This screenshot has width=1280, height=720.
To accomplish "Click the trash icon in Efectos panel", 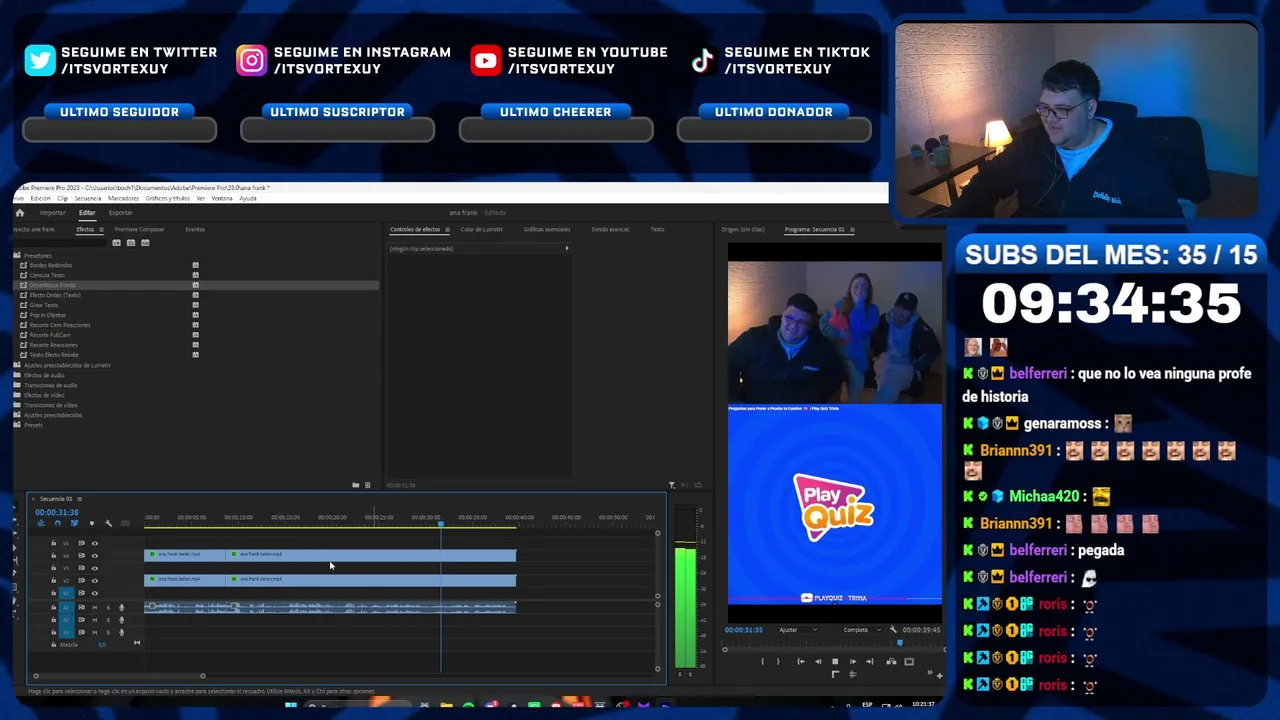I will coord(367,485).
